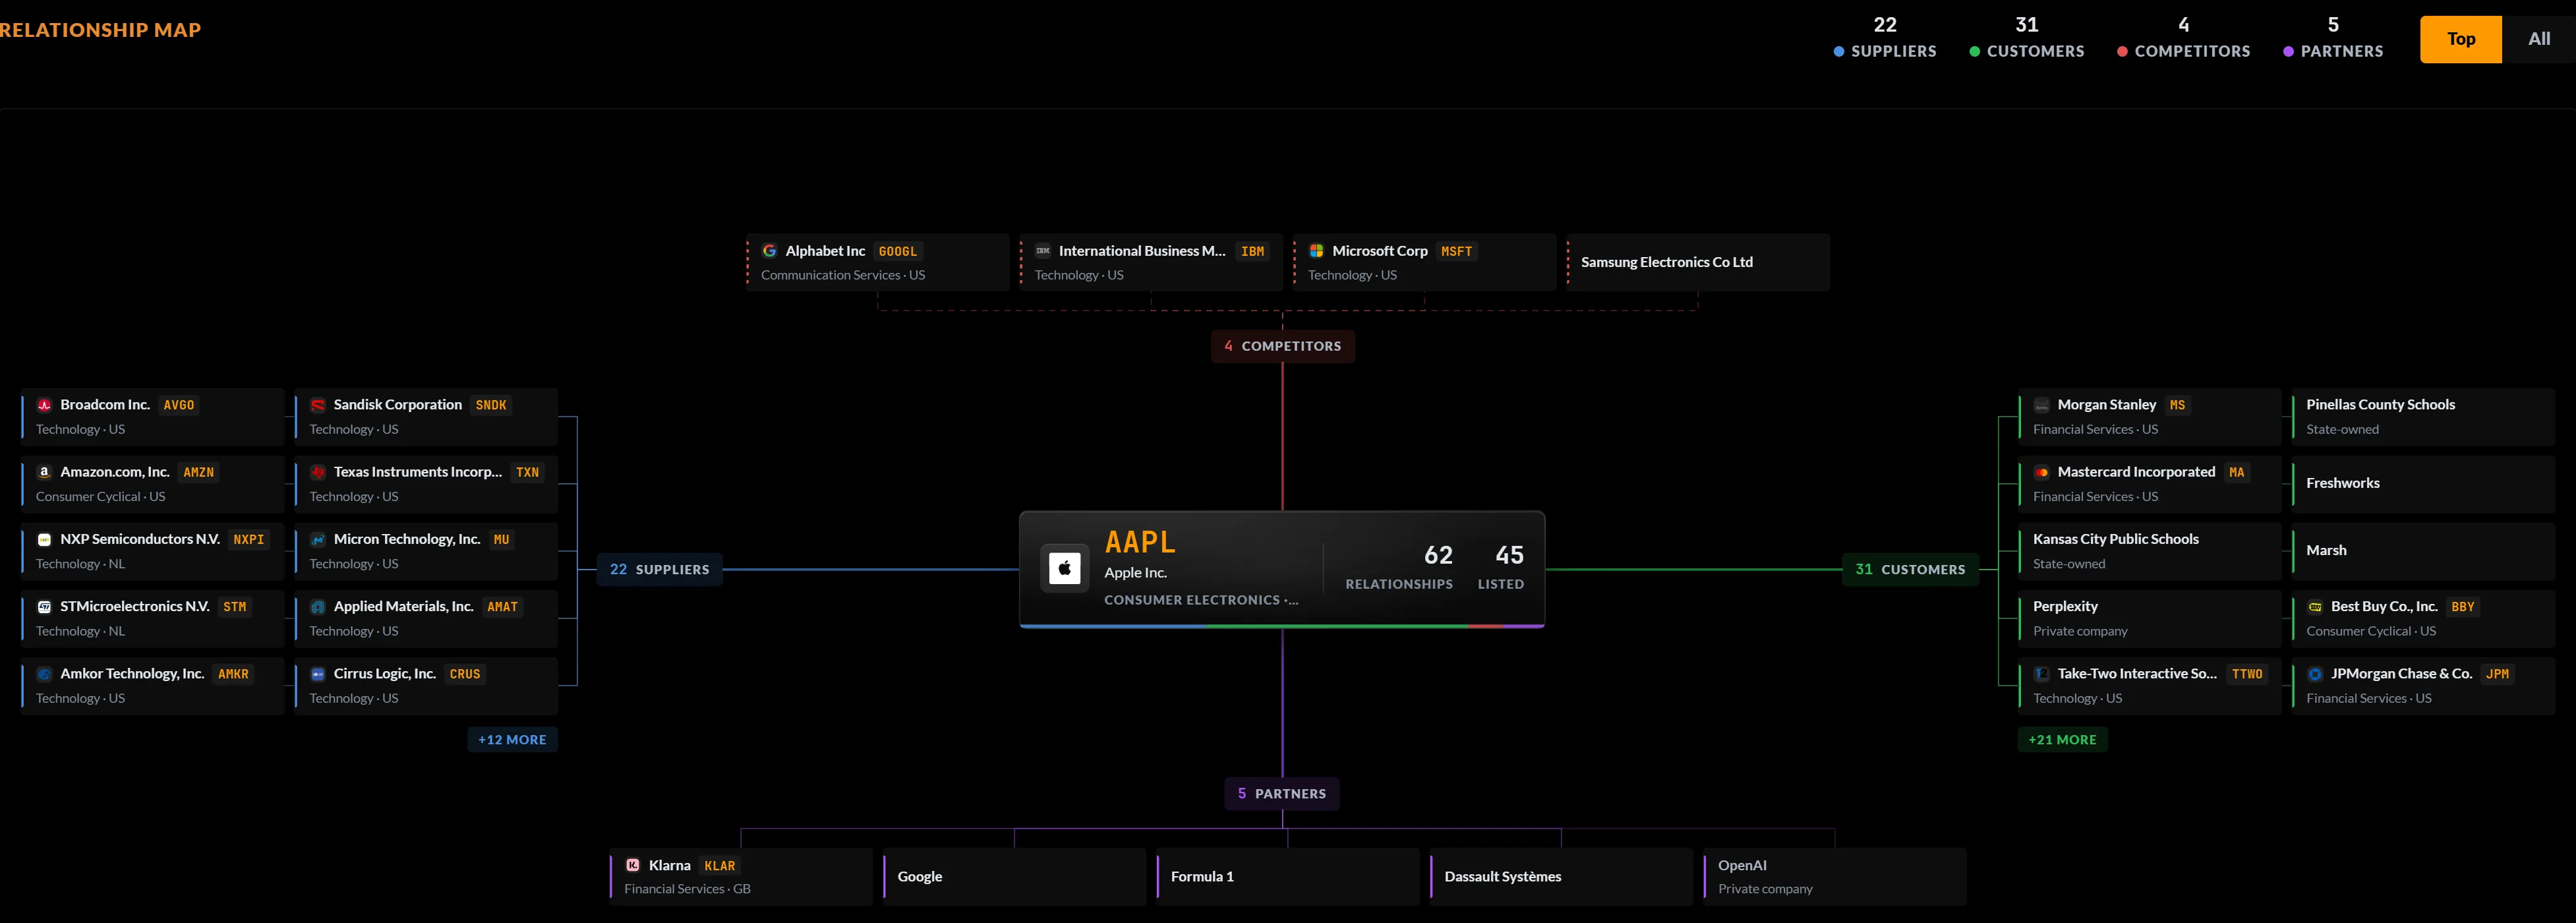
Task: Toggle the Partners legend filter
Action: click(2333, 37)
